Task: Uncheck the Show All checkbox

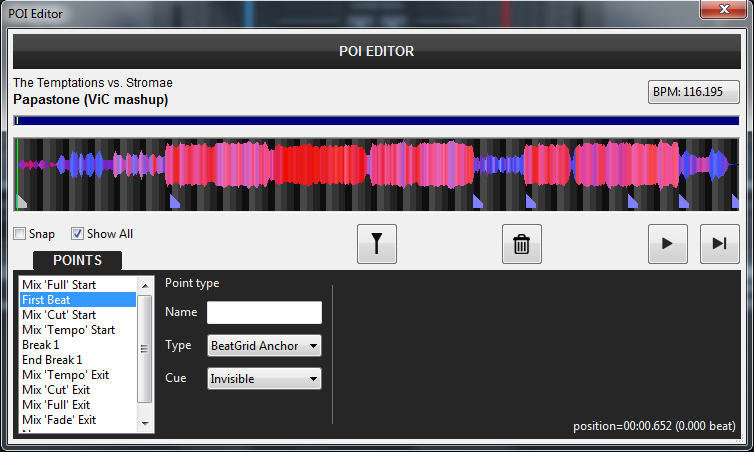Action: 77,234
